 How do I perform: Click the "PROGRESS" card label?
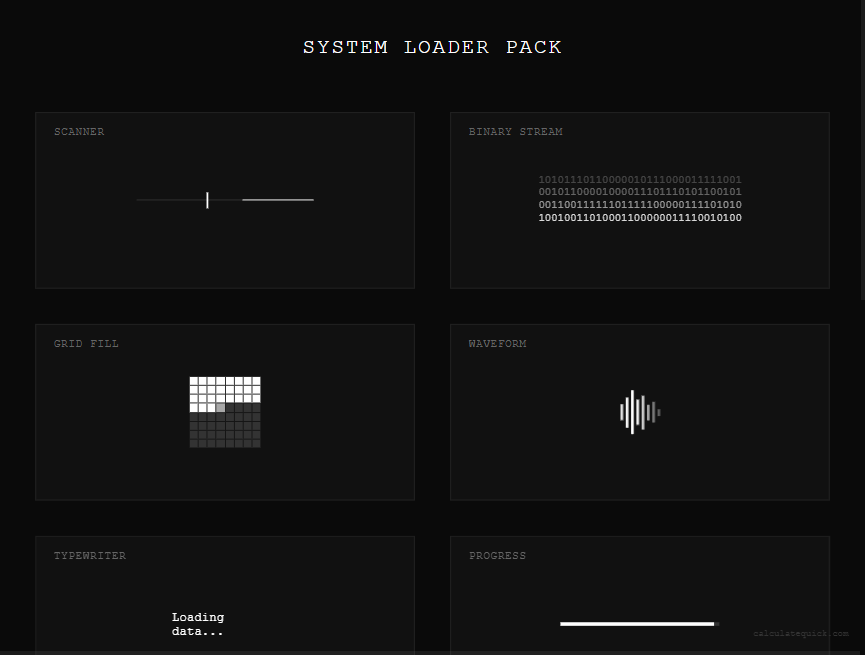click(x=498, y=556)
